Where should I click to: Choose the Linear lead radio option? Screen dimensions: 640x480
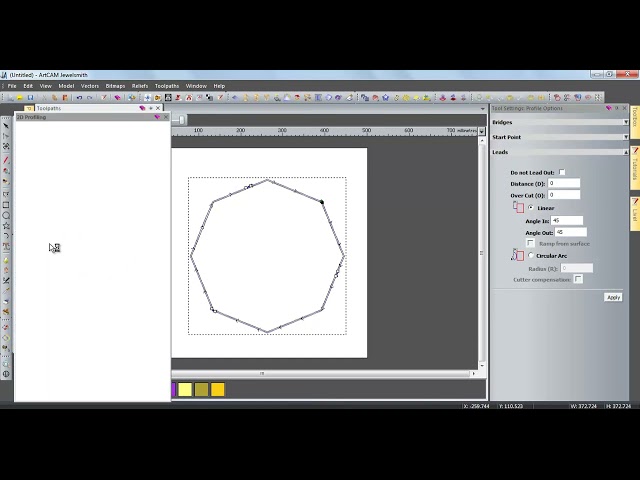point(531,208)
